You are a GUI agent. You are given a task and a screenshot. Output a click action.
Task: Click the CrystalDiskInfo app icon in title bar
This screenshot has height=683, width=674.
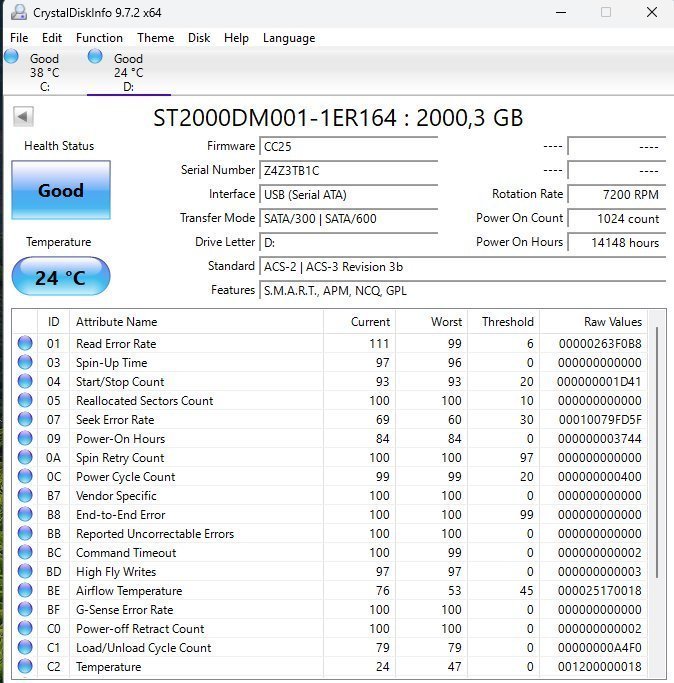click(17, 13)
